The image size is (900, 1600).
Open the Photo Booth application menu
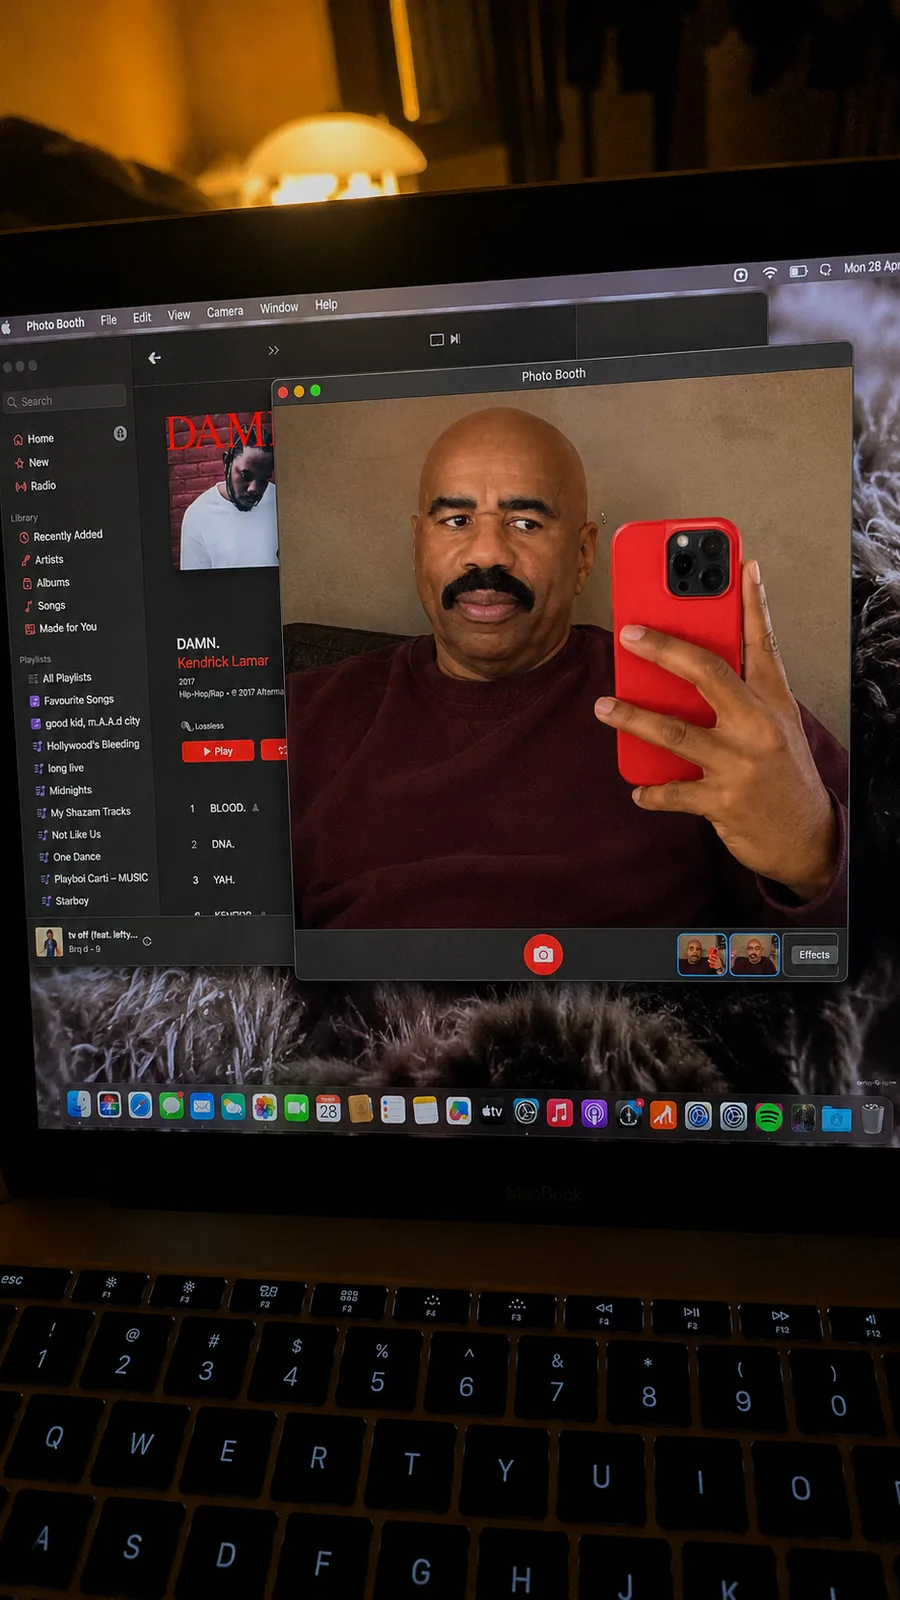[55, 324]
